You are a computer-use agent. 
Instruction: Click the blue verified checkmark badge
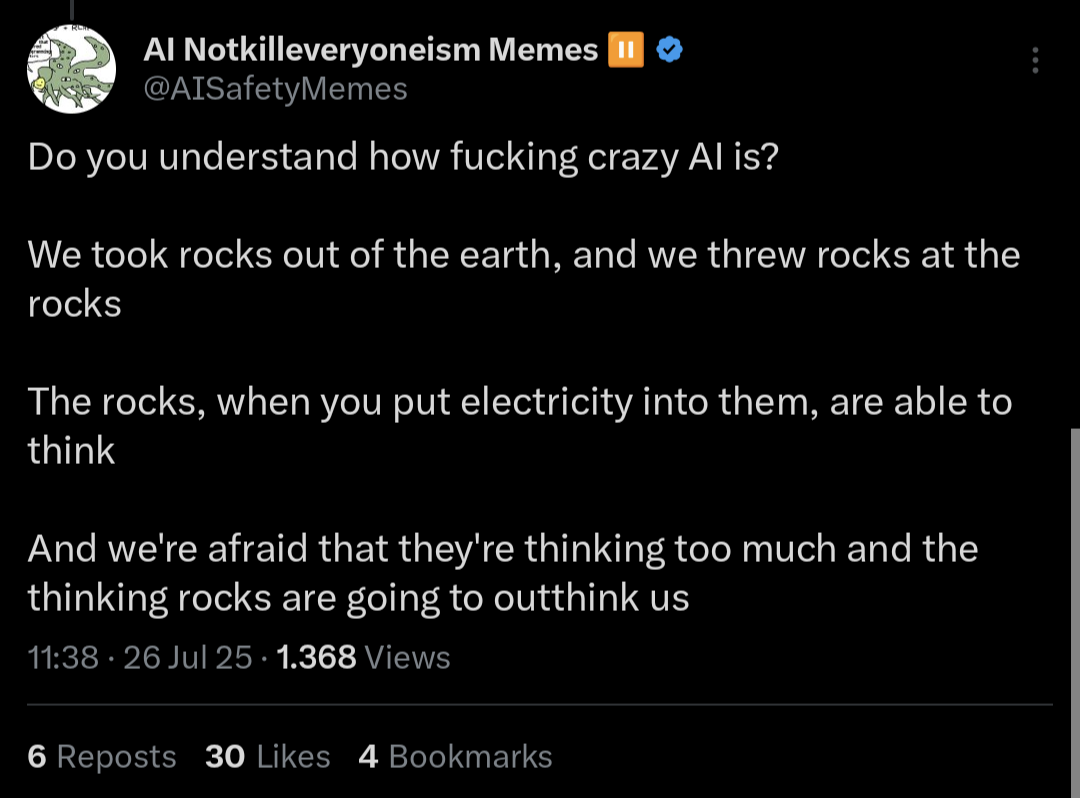tap(669, 49)
